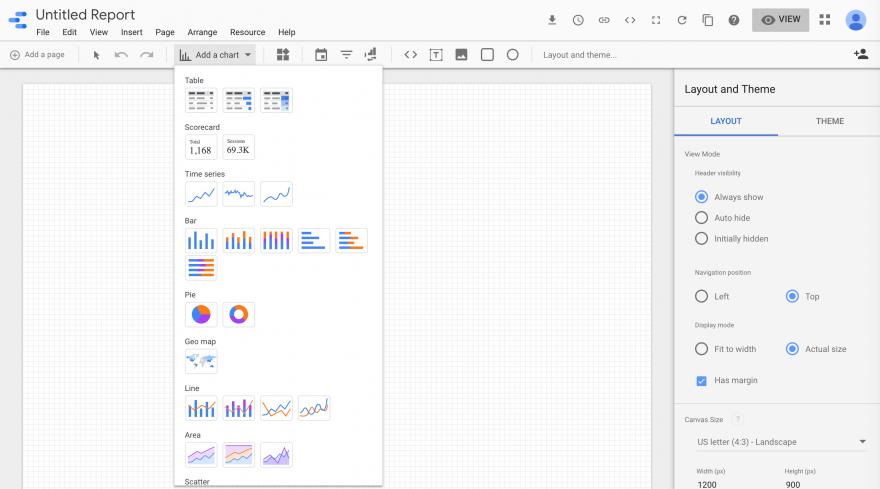Image resolution: width=880 pixels, height=489 pixels.
Task: Open Google apps grid icon
Action: point(824,20)
